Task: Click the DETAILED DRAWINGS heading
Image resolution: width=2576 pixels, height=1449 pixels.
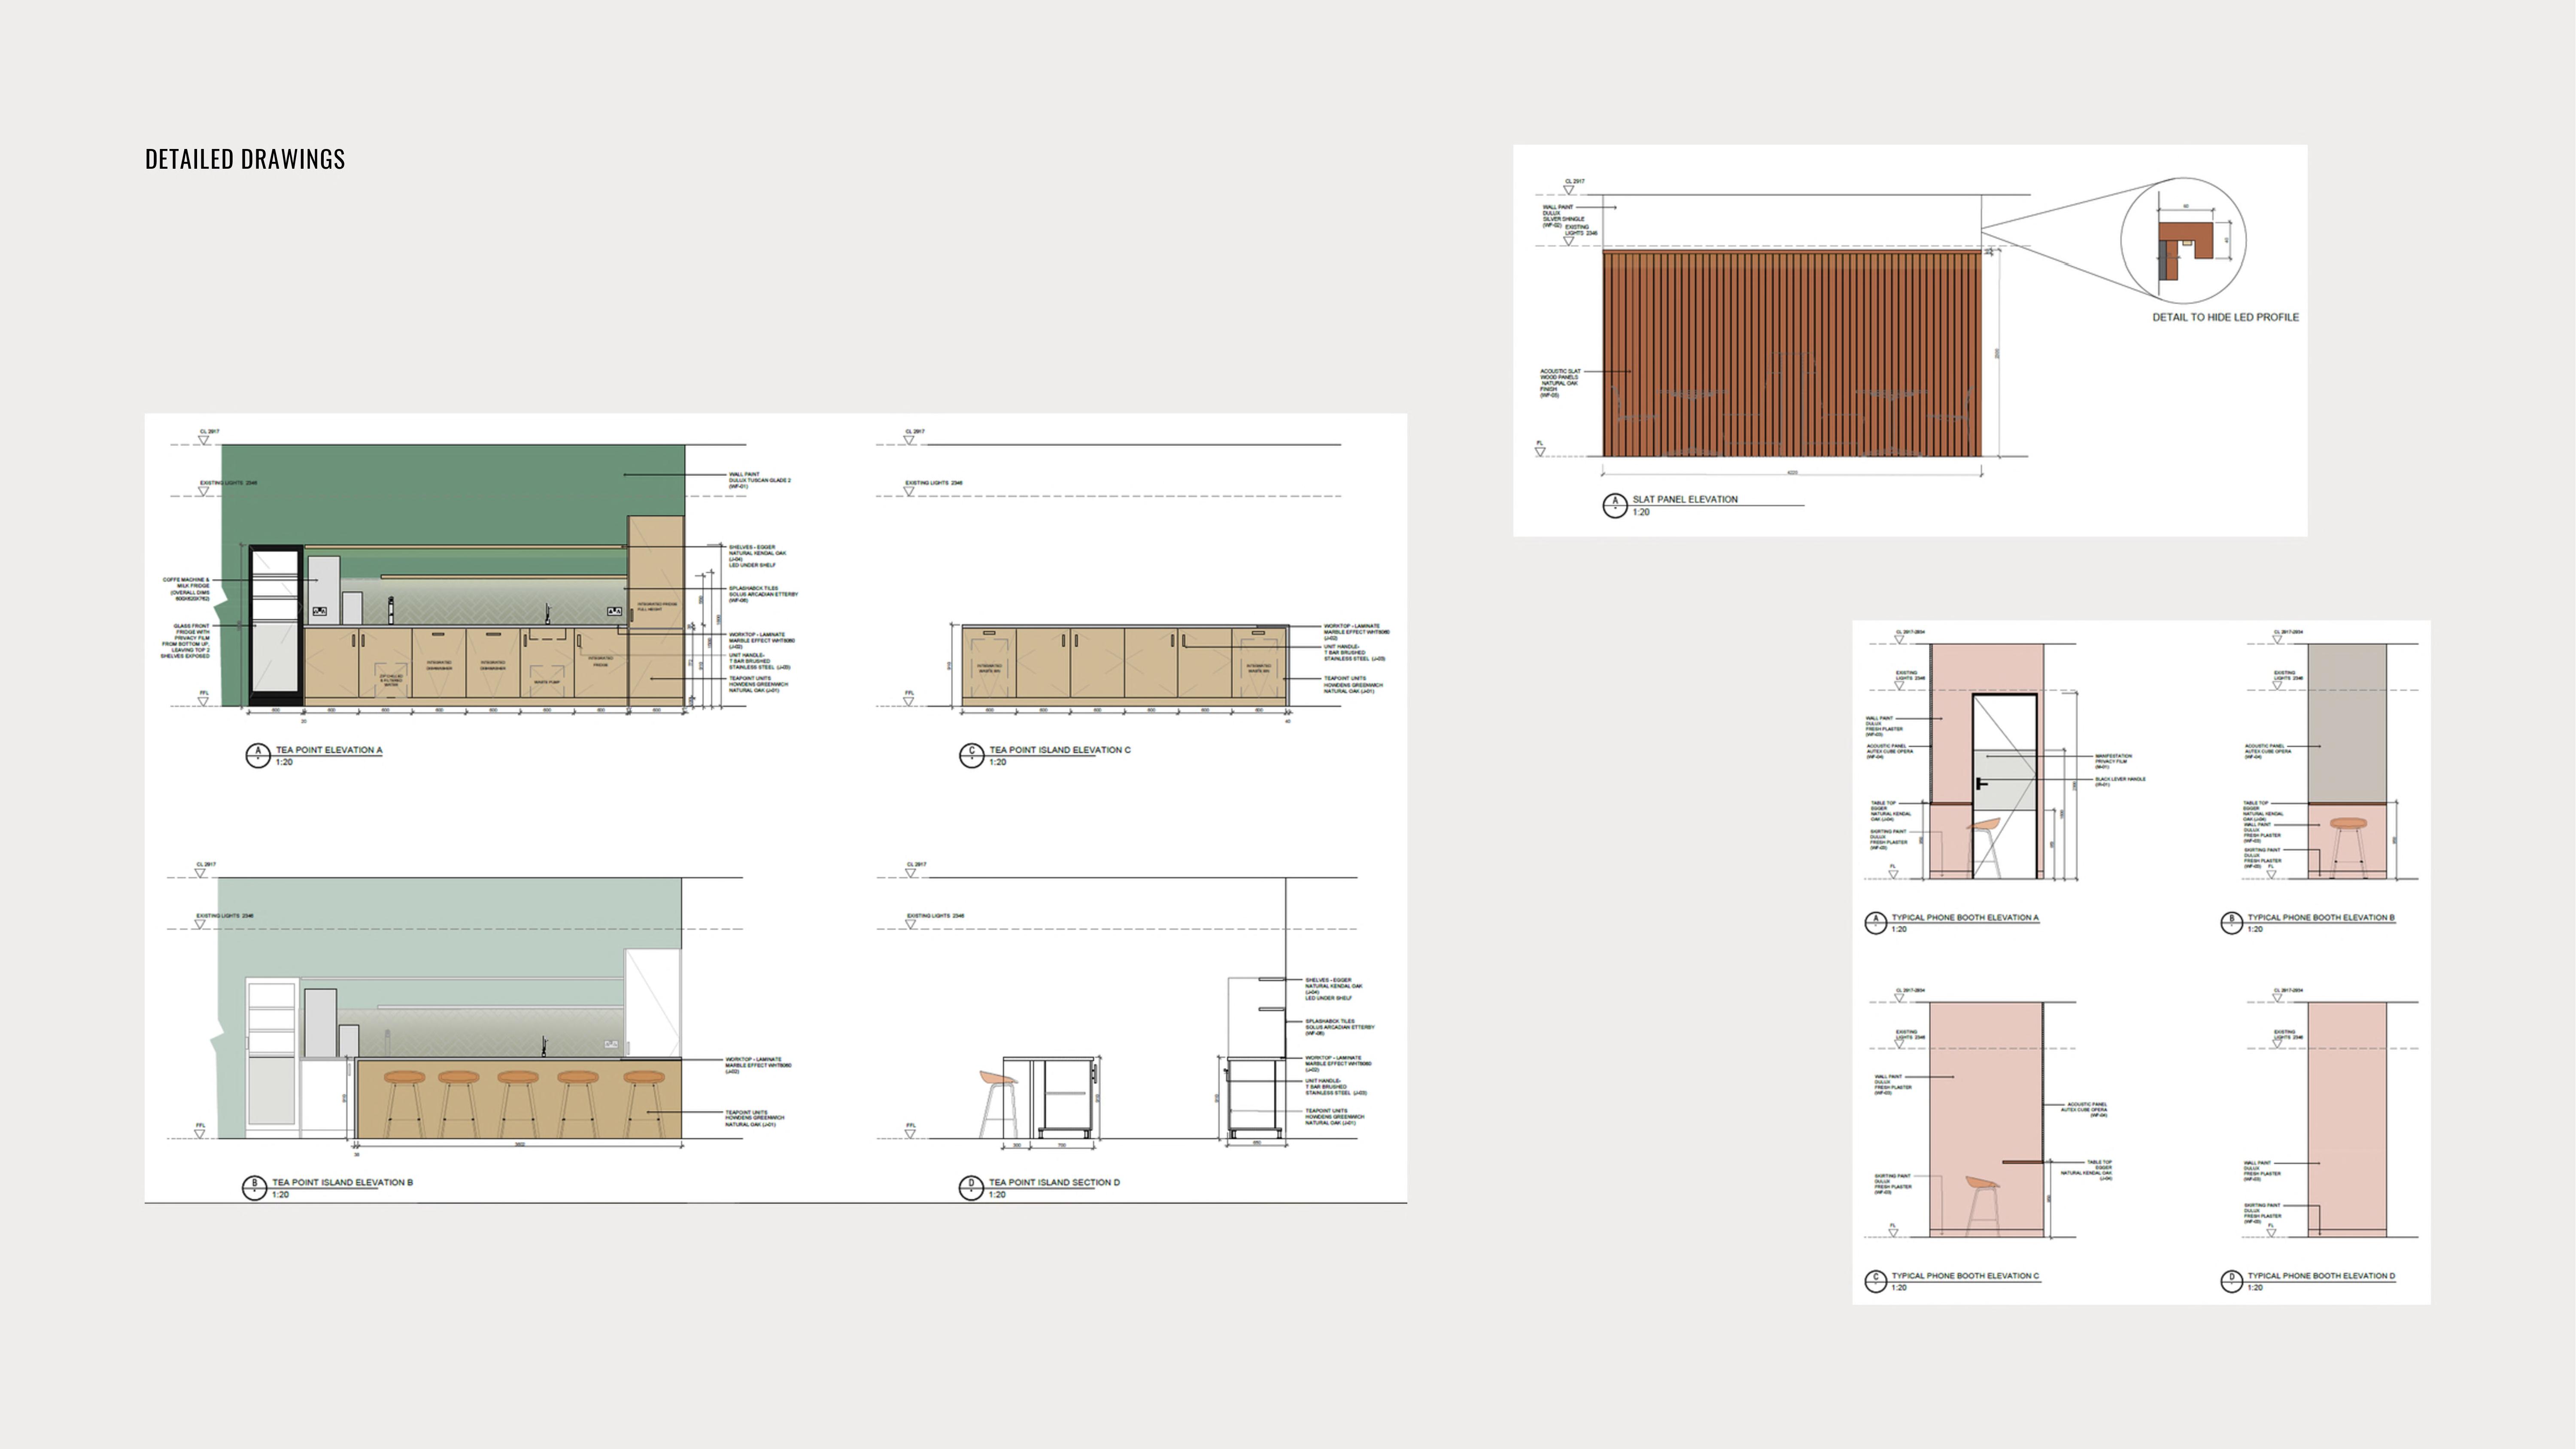Action: point(245,159)
